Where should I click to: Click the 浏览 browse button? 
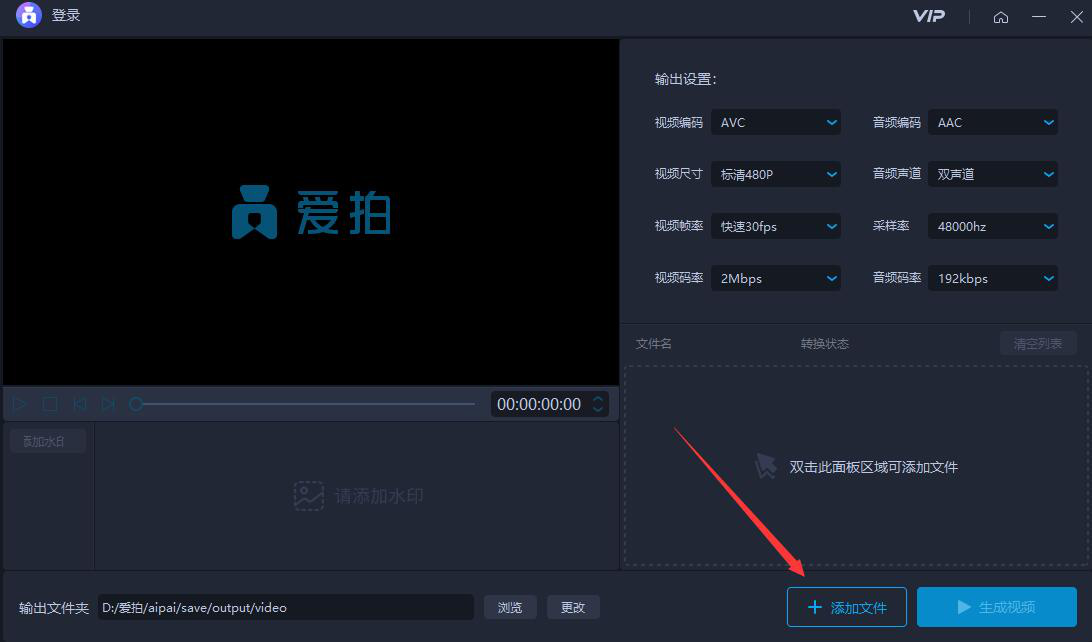510,607
